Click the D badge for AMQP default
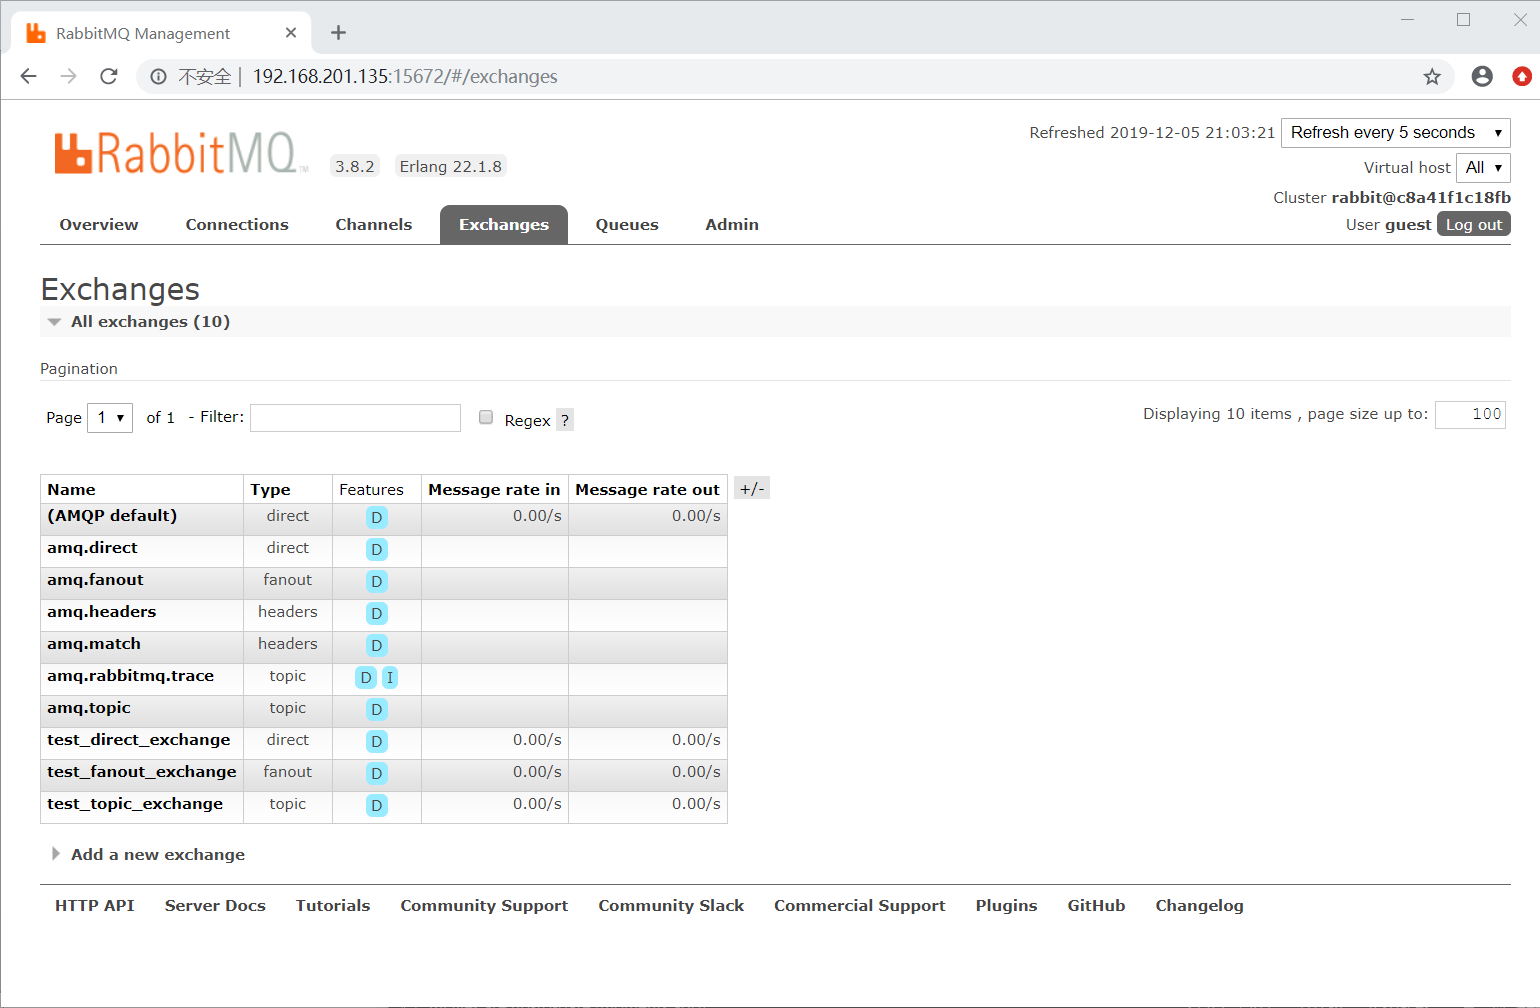The image size is (1540, 1008). 376,517
